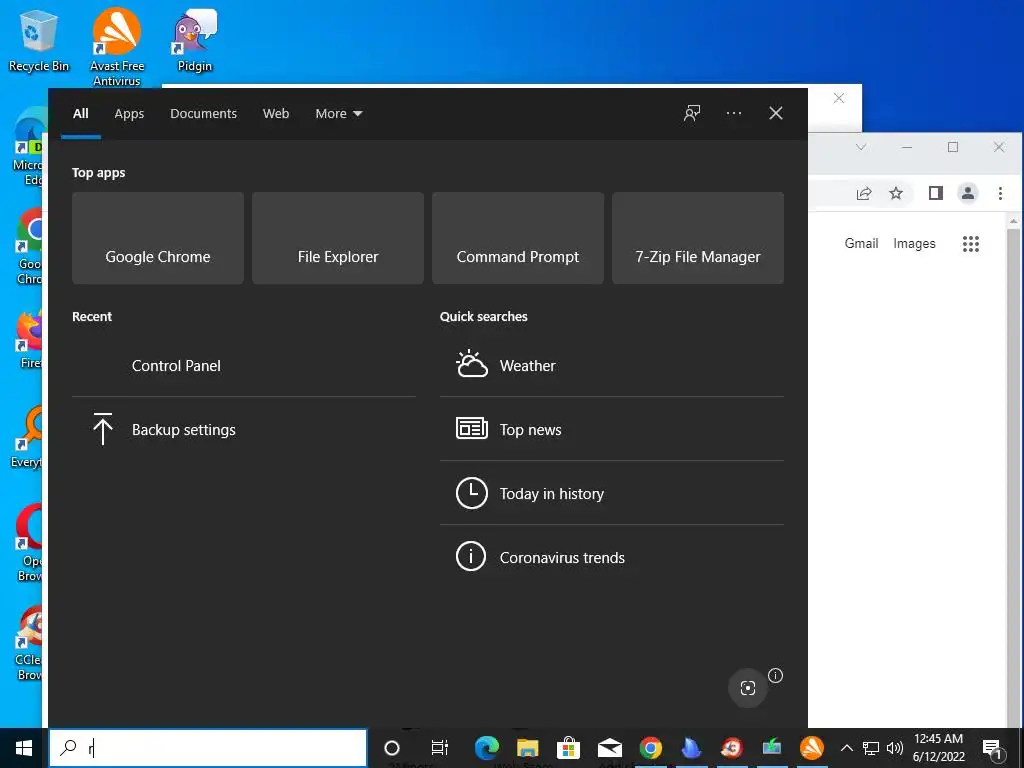Open File Explorer from the taskbar

point(528,748)
